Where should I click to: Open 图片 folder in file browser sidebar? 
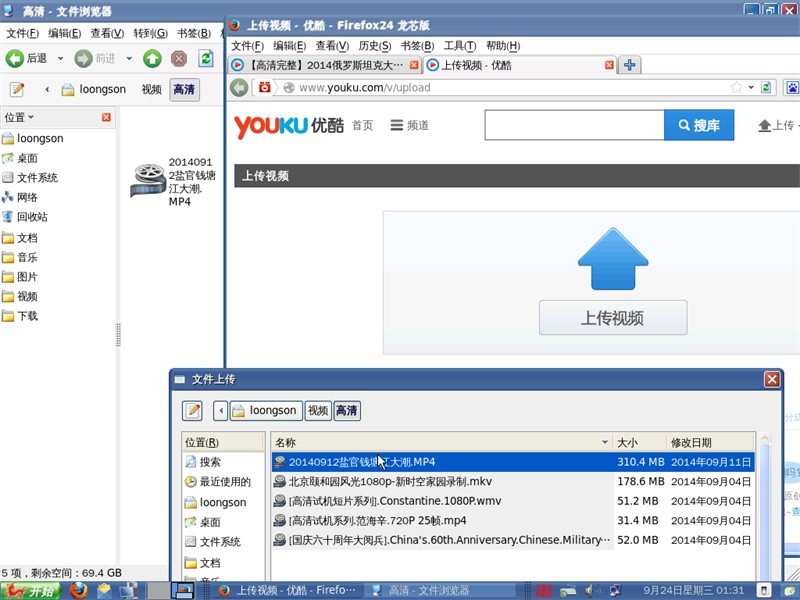coord(19,277)
